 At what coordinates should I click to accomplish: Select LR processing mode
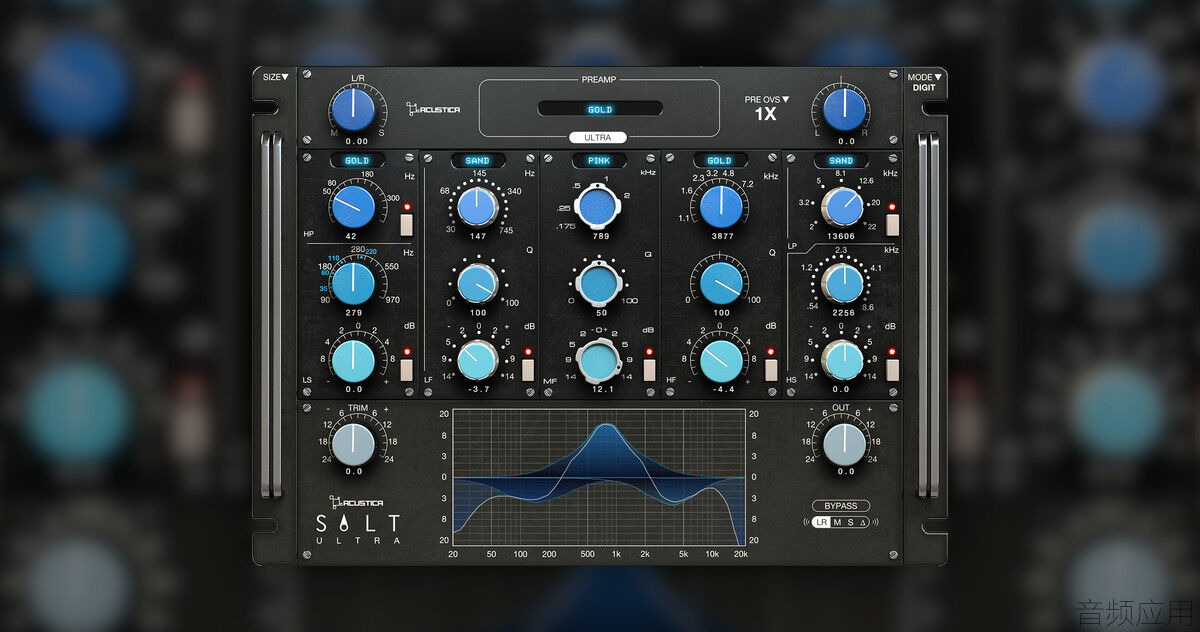(821, 522)
